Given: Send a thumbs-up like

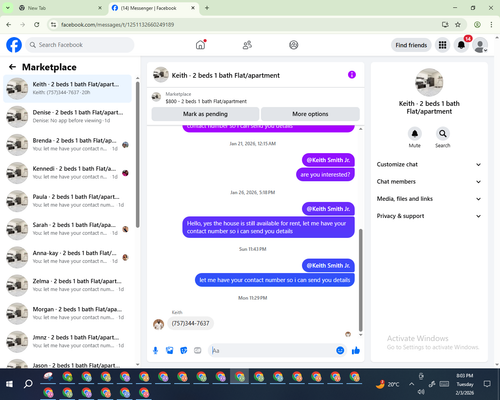Looking at the screenshot, I should (356, 350).
